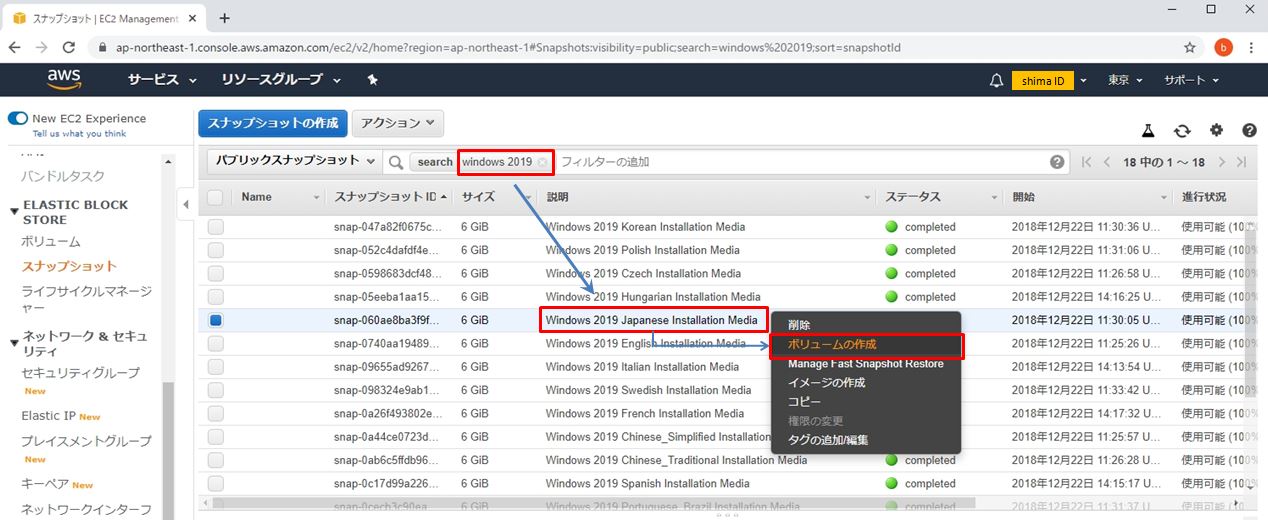Open the browser profile avatar
1268x520 pixels.
(1223, 47)
